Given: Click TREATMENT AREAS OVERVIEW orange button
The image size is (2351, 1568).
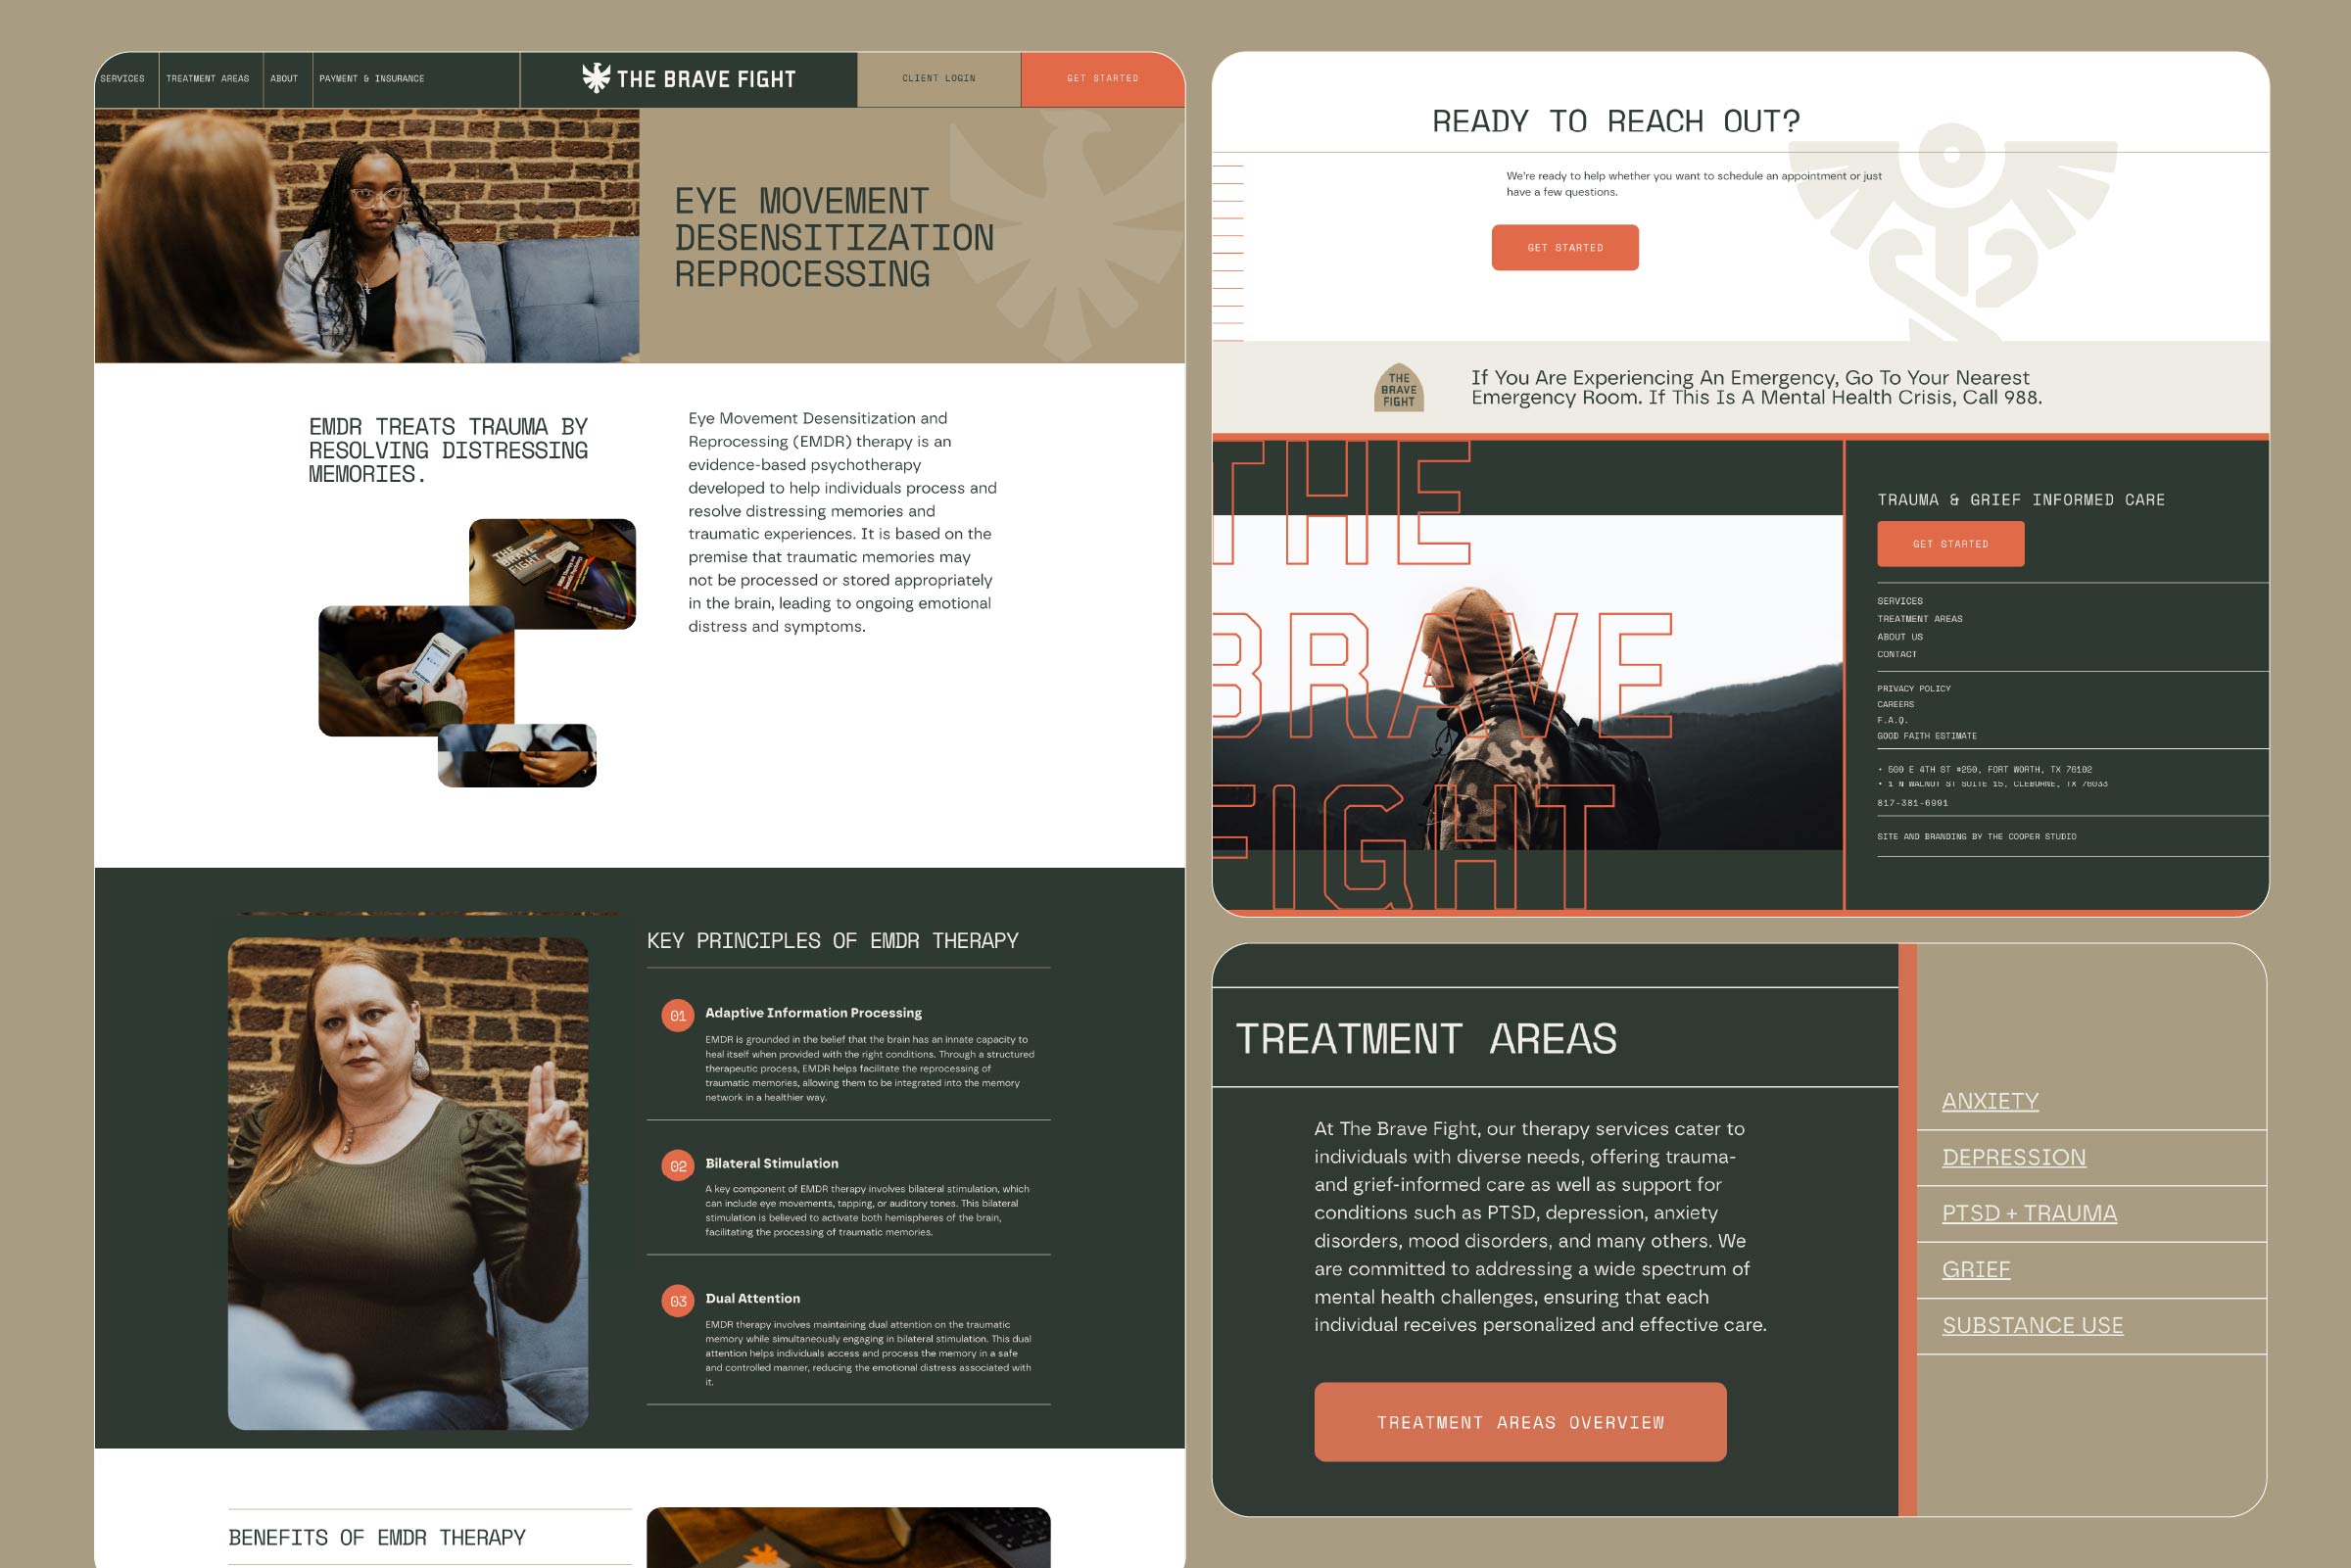Looking at the screenshot, I should click(1517, 1421).
